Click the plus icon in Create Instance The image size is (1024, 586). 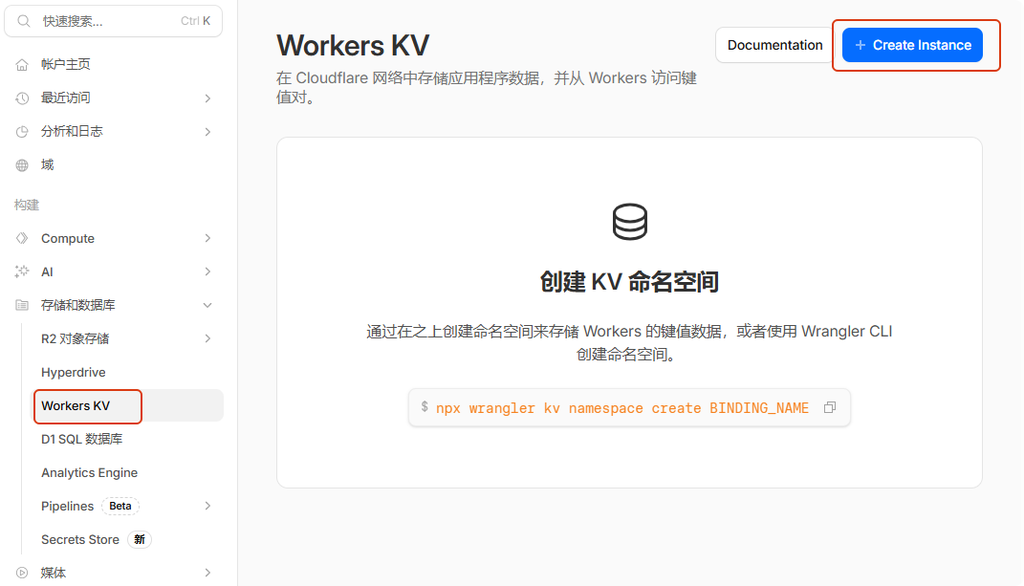point(860,45)
